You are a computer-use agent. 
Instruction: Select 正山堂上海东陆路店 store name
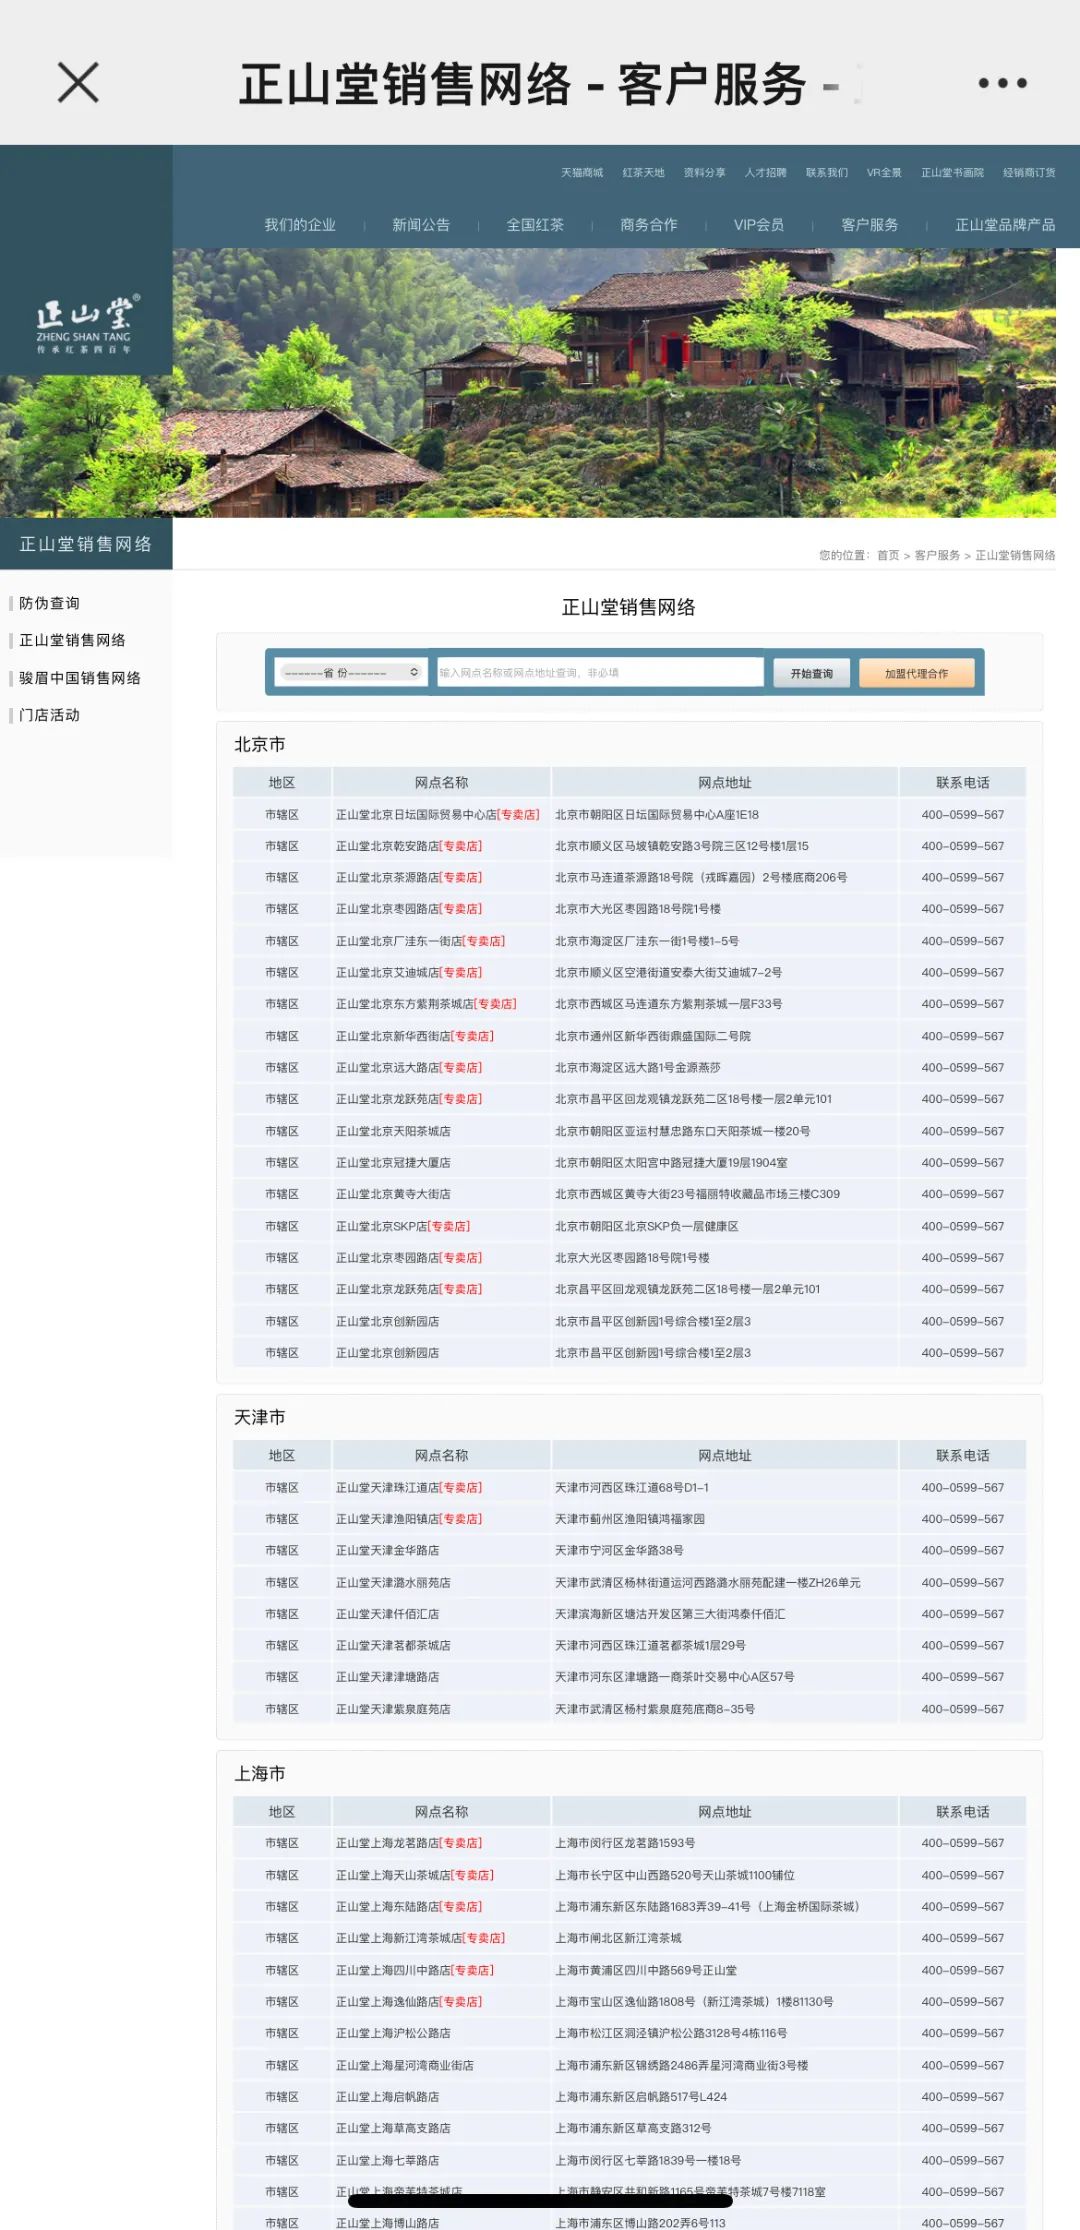tap(387, 1907)
